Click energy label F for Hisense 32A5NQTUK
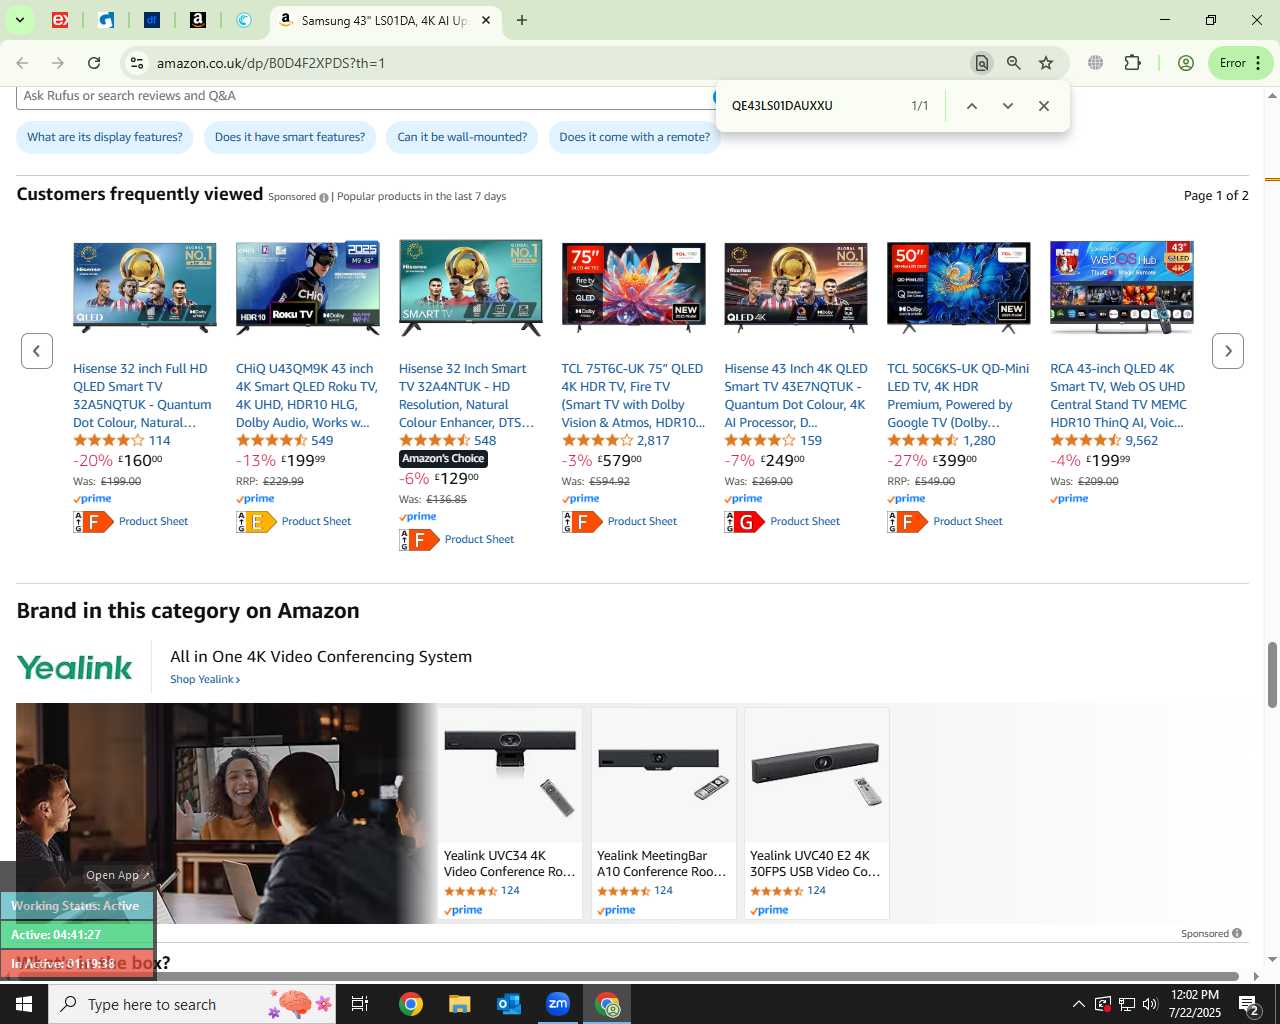Image resolution: width=1280 pixels, height=1024 pixels. [x=93, y=521]
